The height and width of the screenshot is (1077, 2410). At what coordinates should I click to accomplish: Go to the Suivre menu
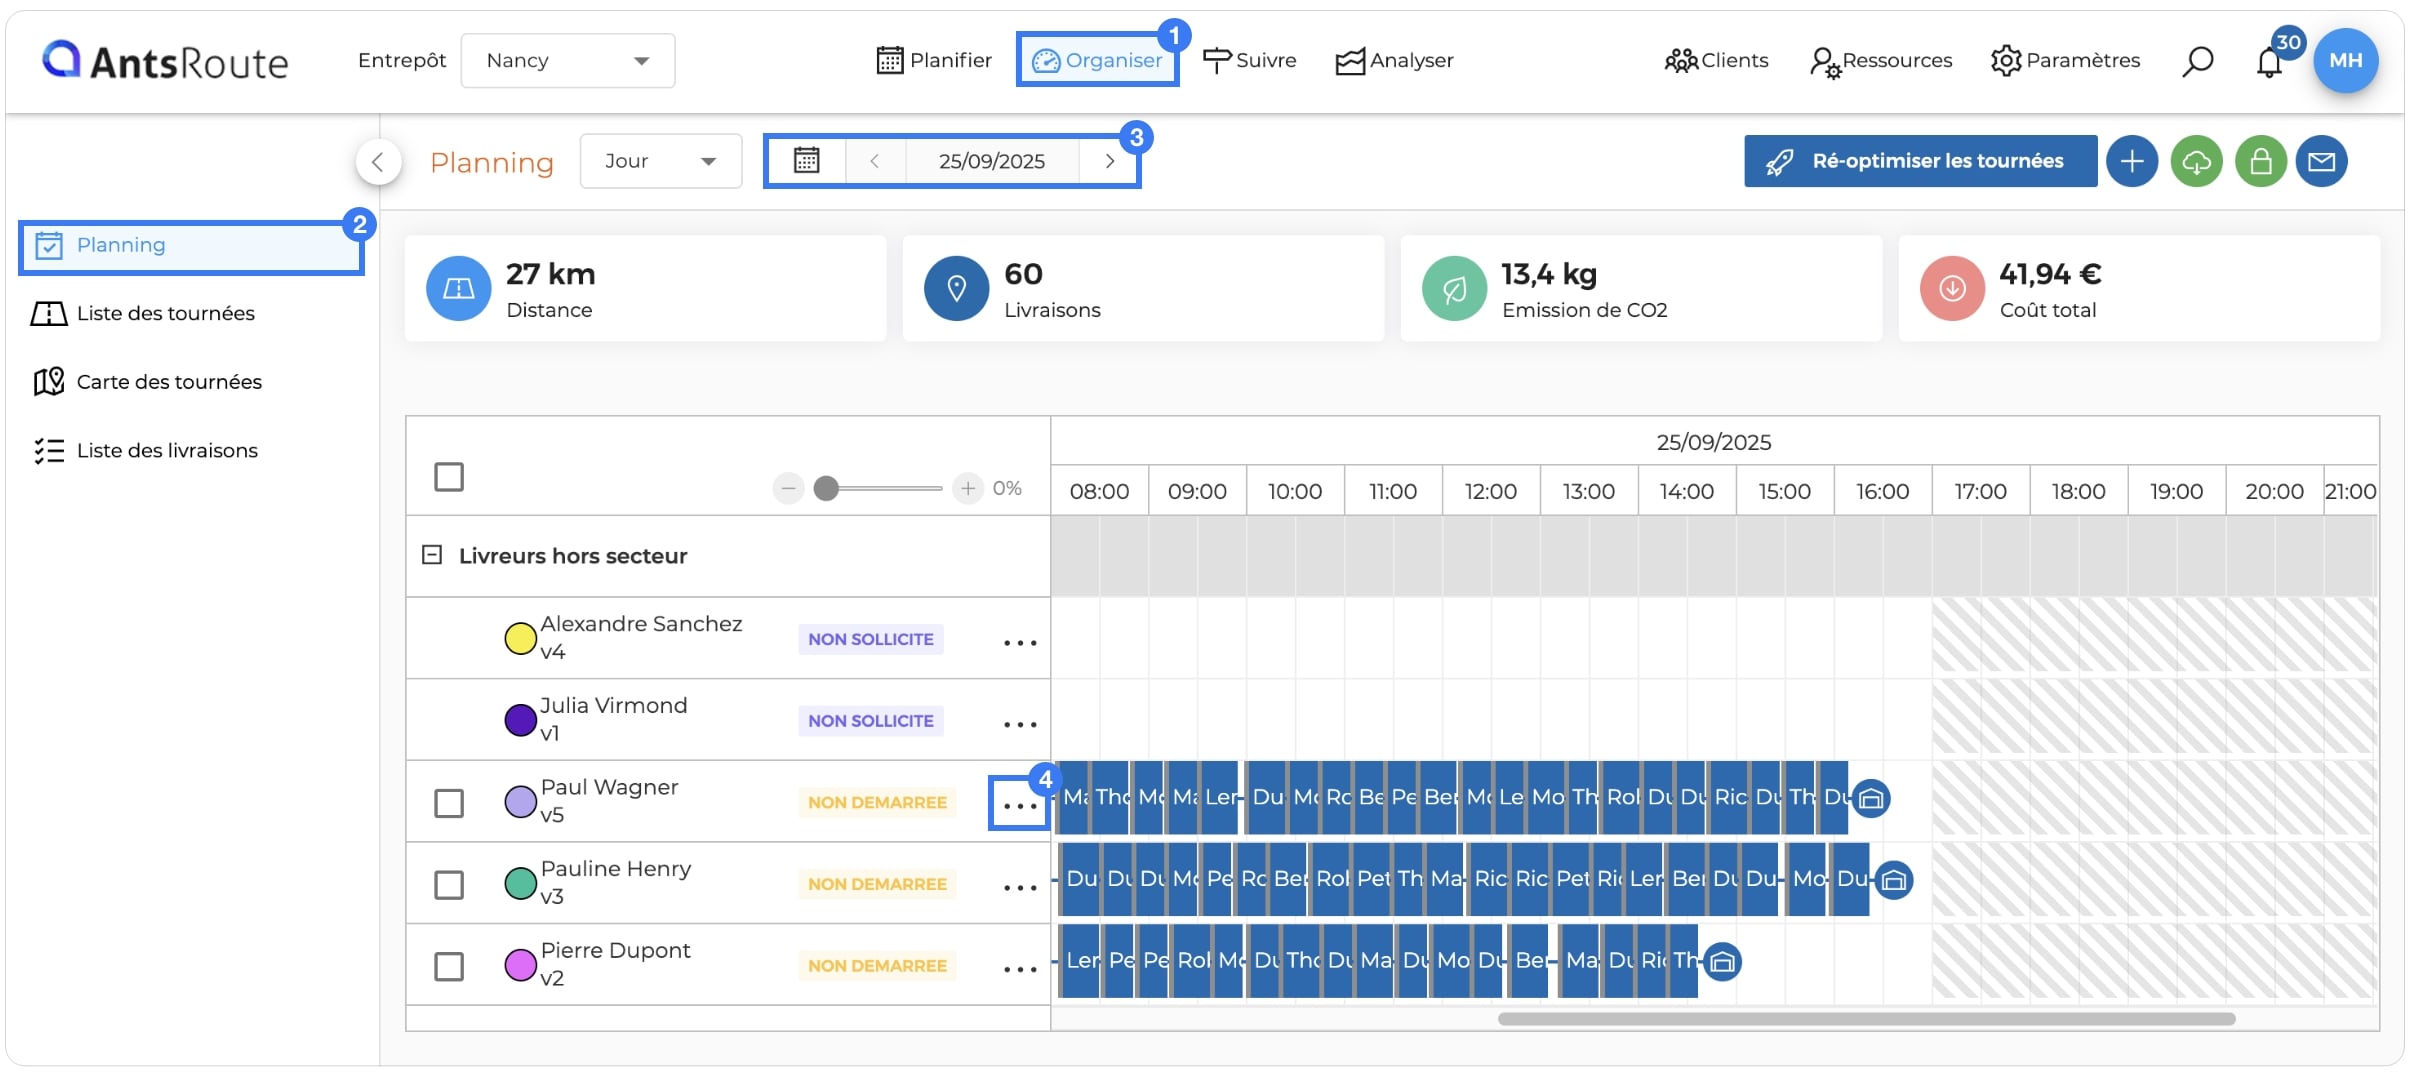pyautogui.click(x=1249, y=60)
